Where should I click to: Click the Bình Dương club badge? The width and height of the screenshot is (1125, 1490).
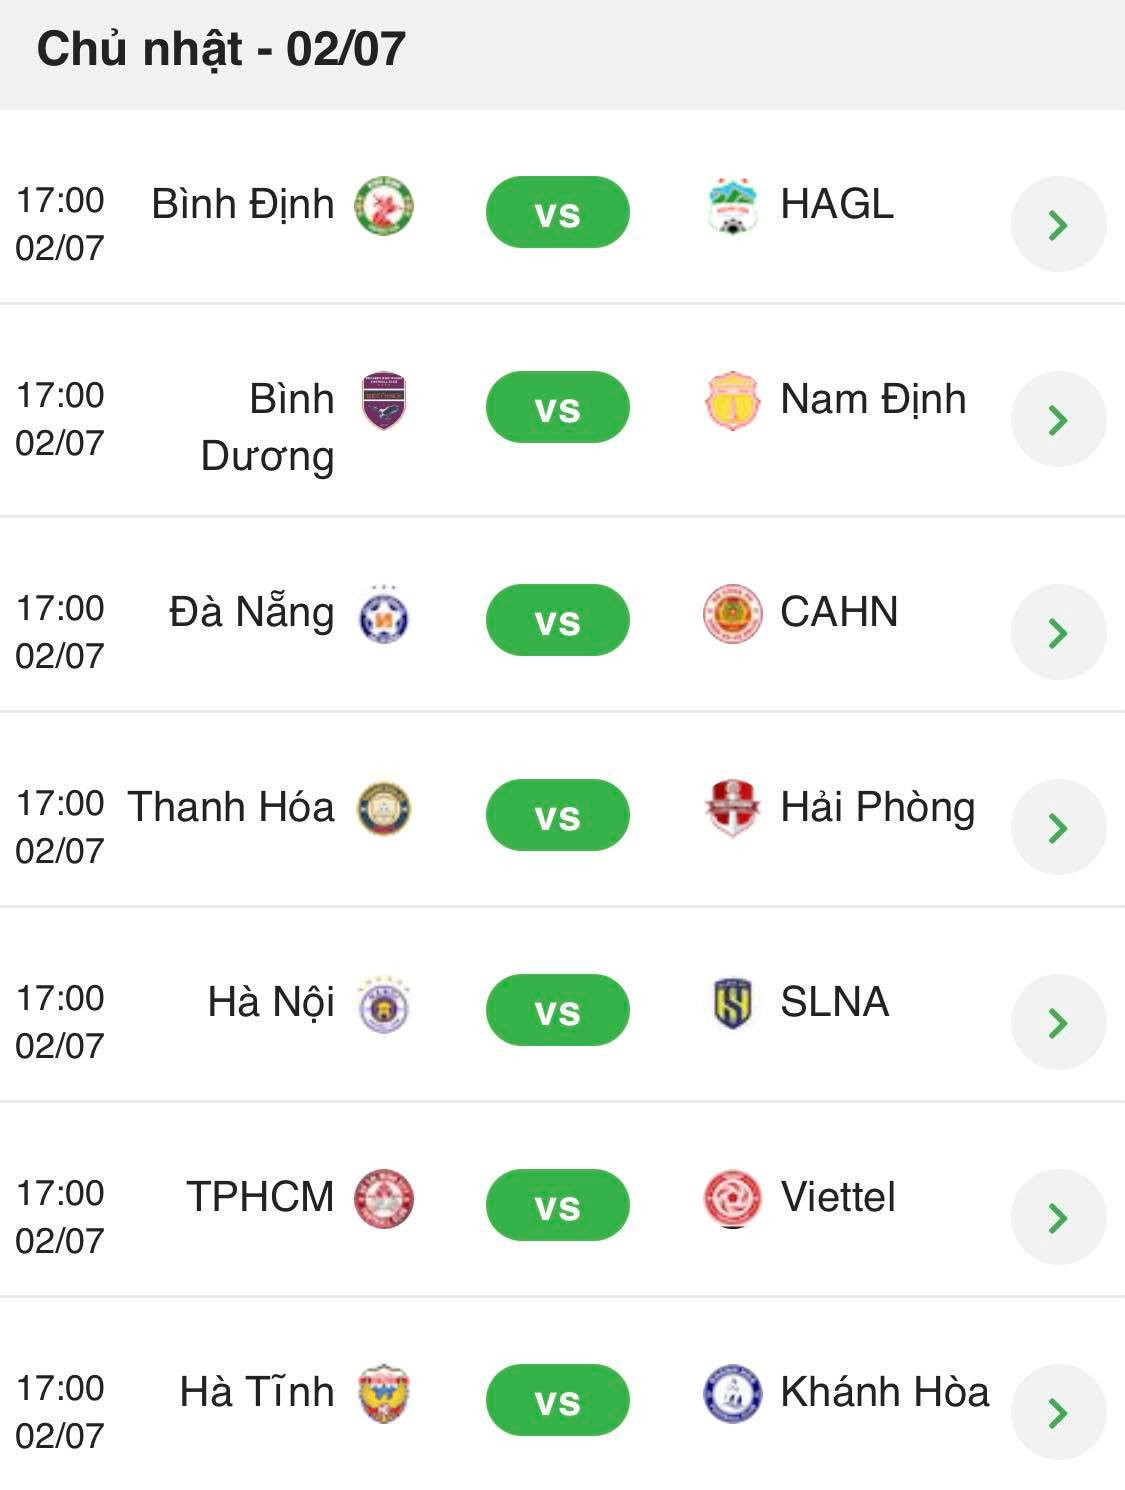(x=384, y=401)
